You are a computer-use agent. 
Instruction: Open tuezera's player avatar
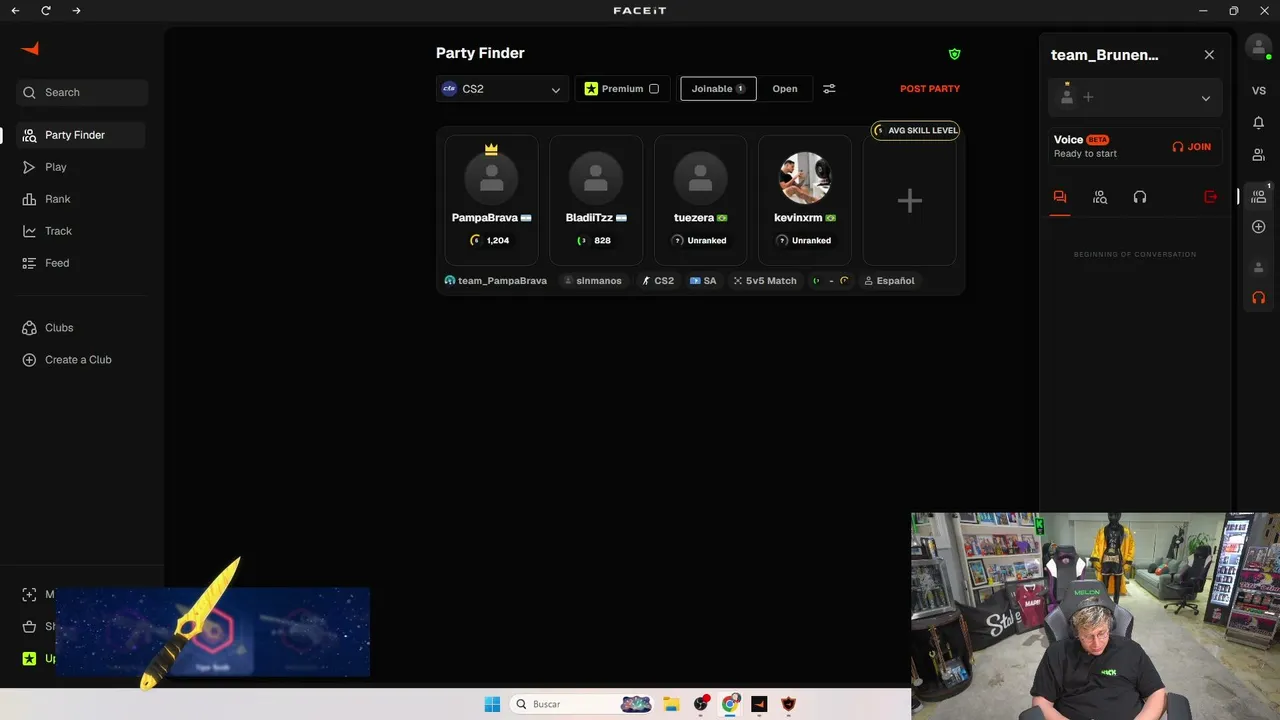tap(700, 178)
